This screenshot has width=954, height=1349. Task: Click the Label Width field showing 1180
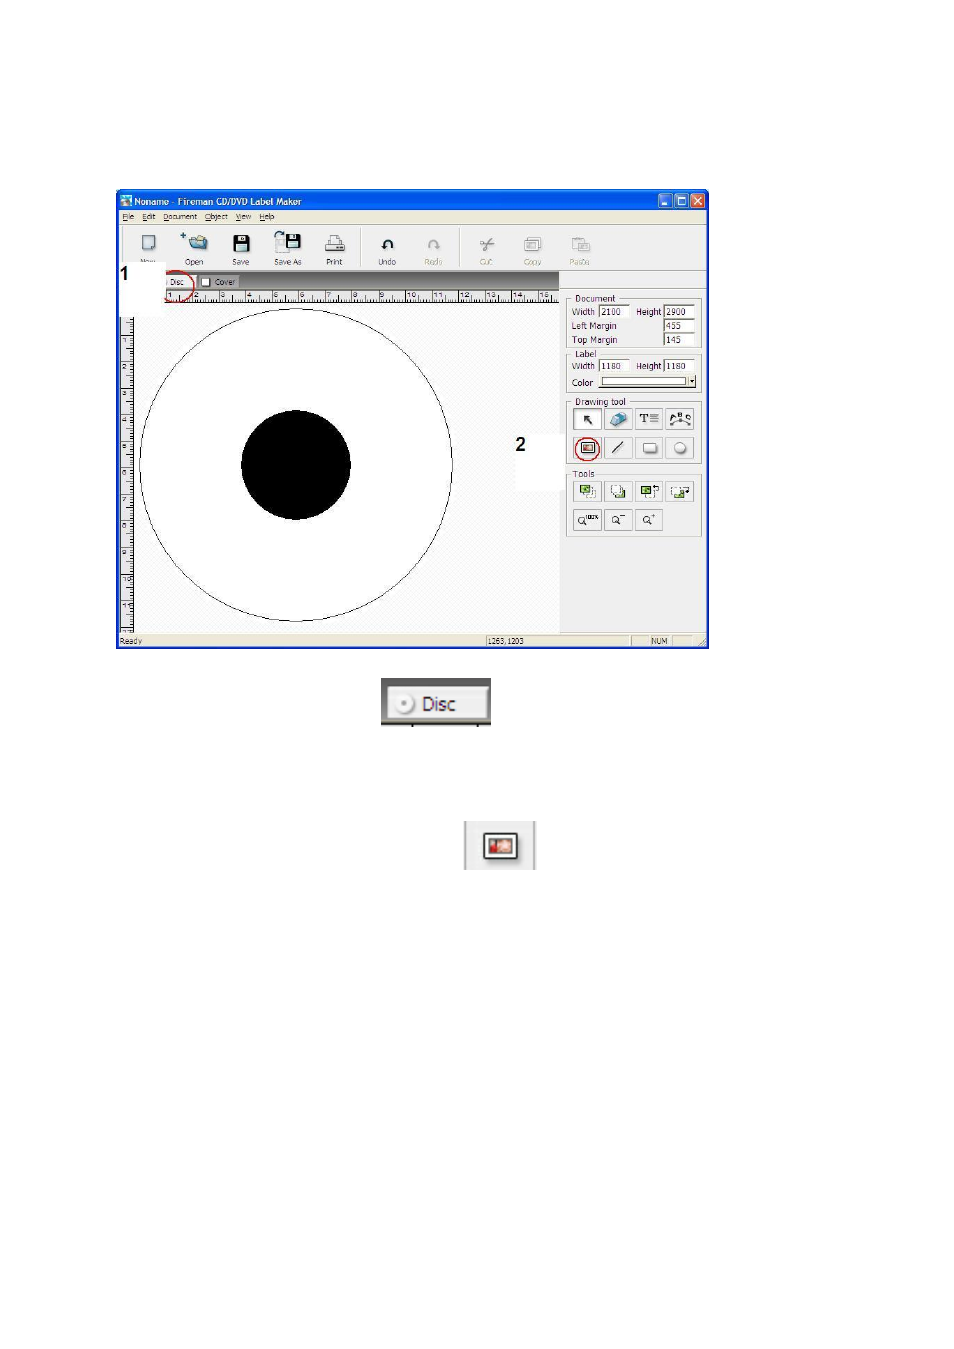613,366
